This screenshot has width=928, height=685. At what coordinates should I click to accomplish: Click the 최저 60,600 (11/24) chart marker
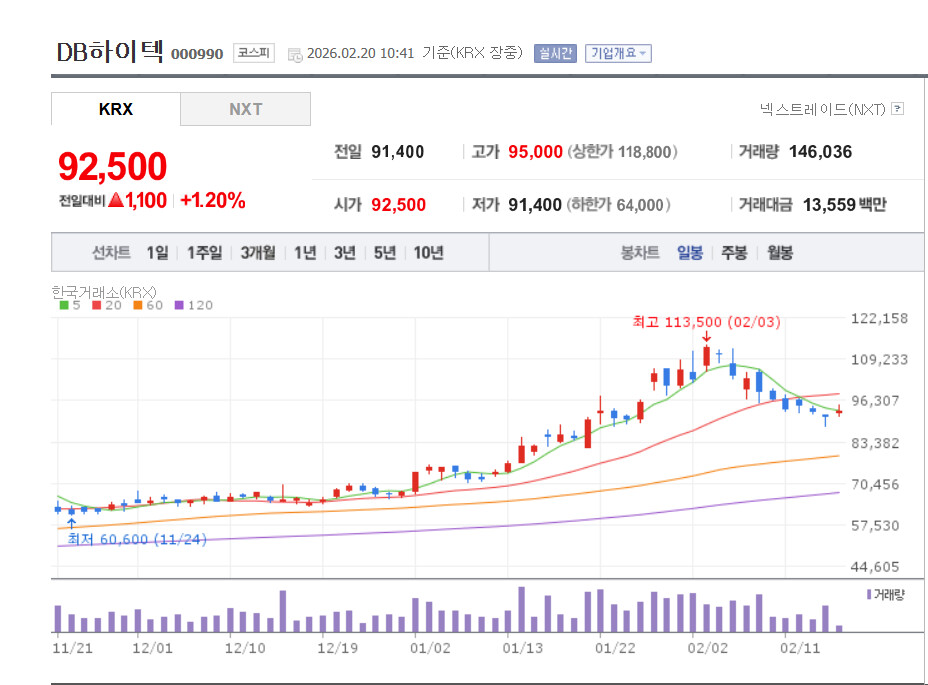(x=137, y=539)
